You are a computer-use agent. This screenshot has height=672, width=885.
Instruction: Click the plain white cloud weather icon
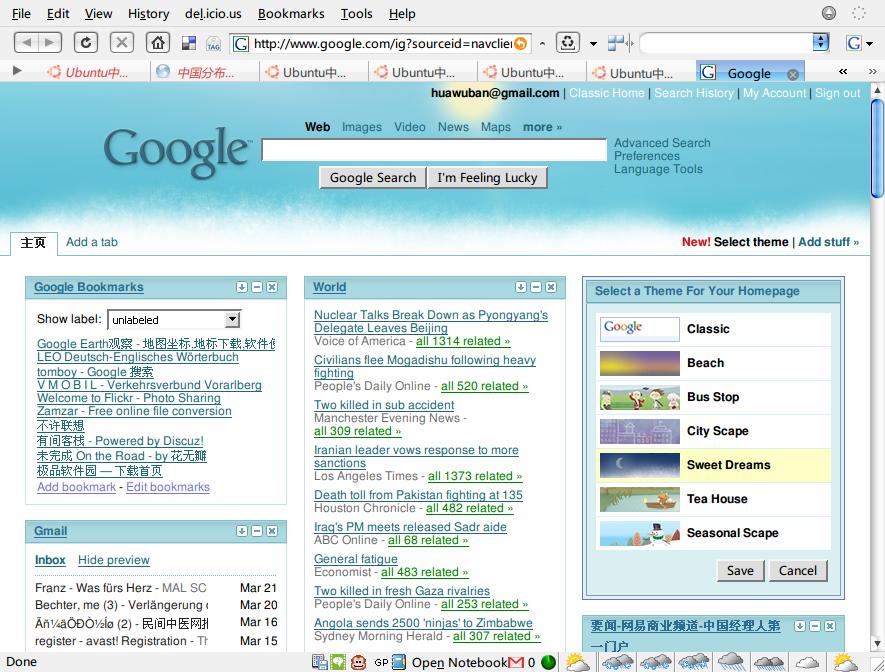pos(807,662)
